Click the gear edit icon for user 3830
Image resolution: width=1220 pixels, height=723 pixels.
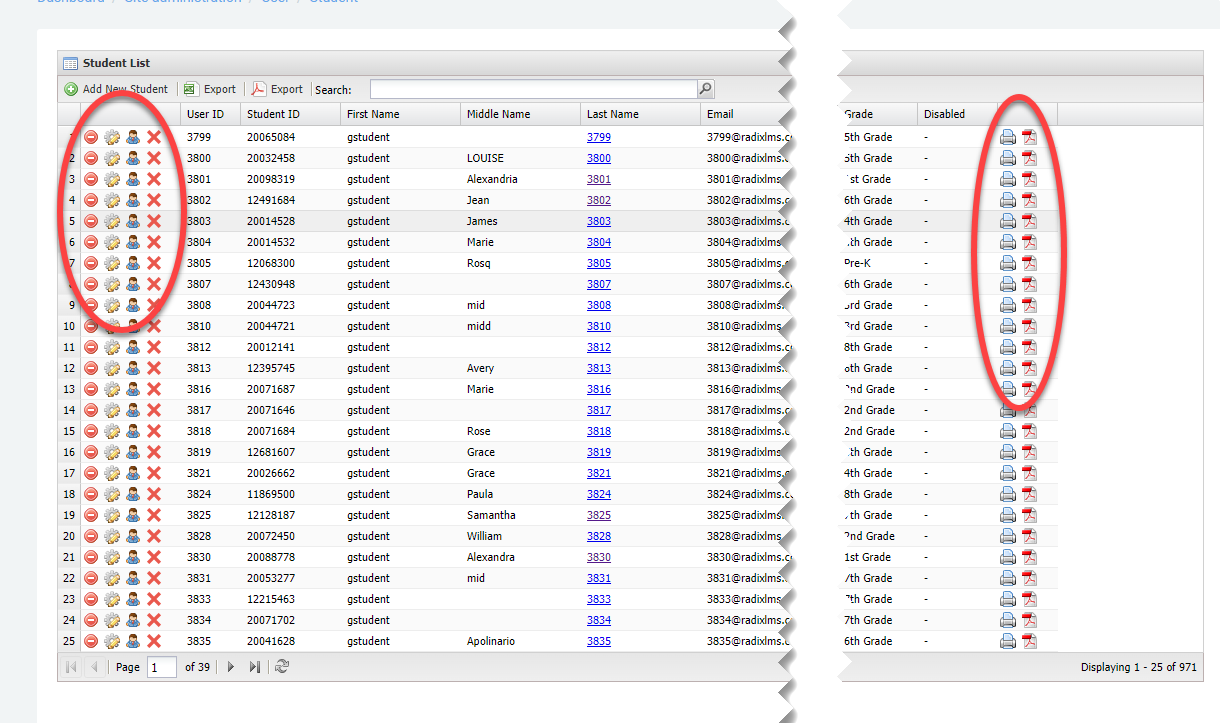coord(112,557)
